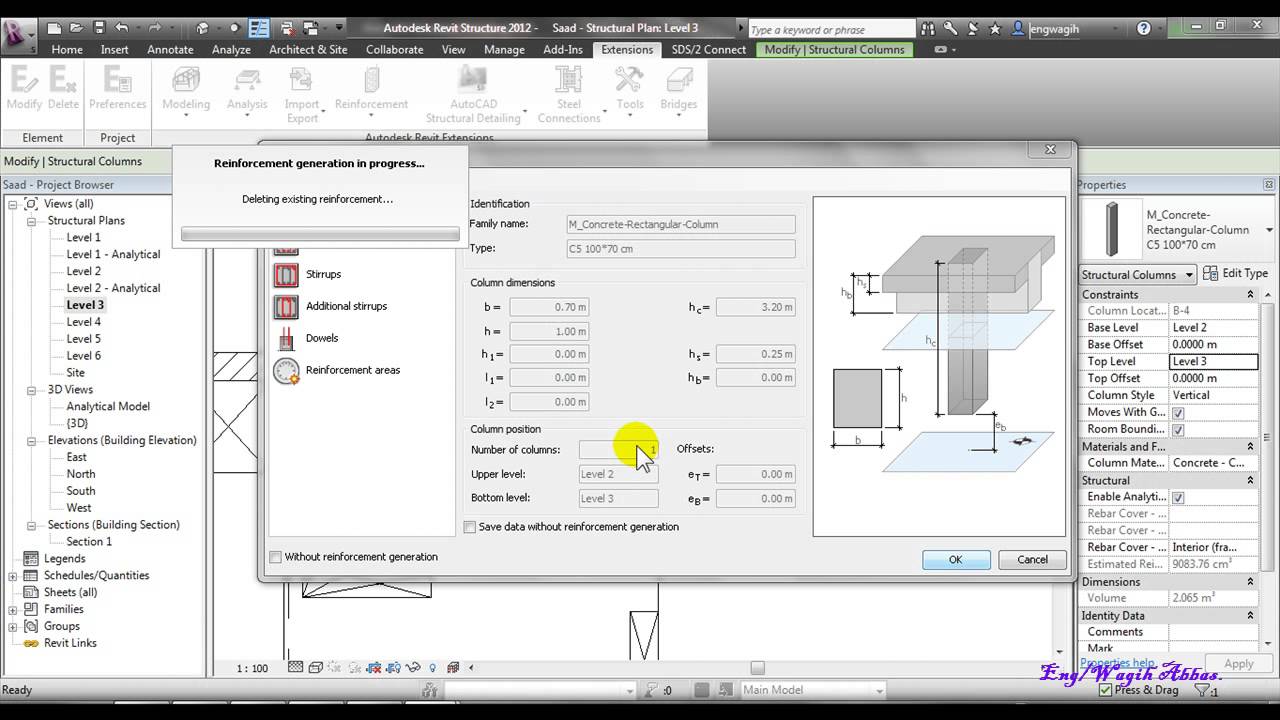The width and height of the screenshot is (1280, 720).
Task: Click the binoculars search icon
Action: [928, 29]
